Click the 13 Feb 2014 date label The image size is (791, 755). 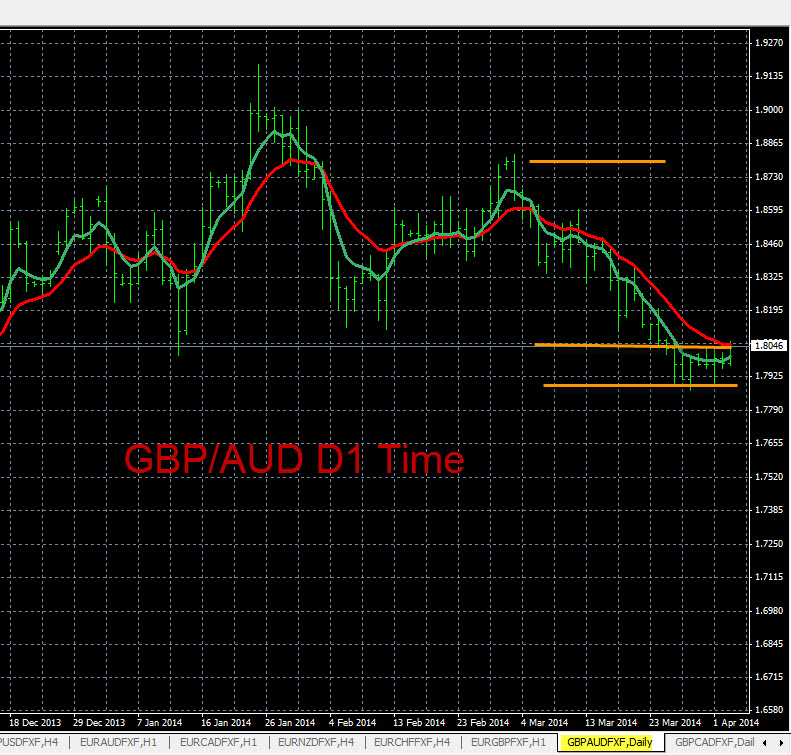point(419,723)
